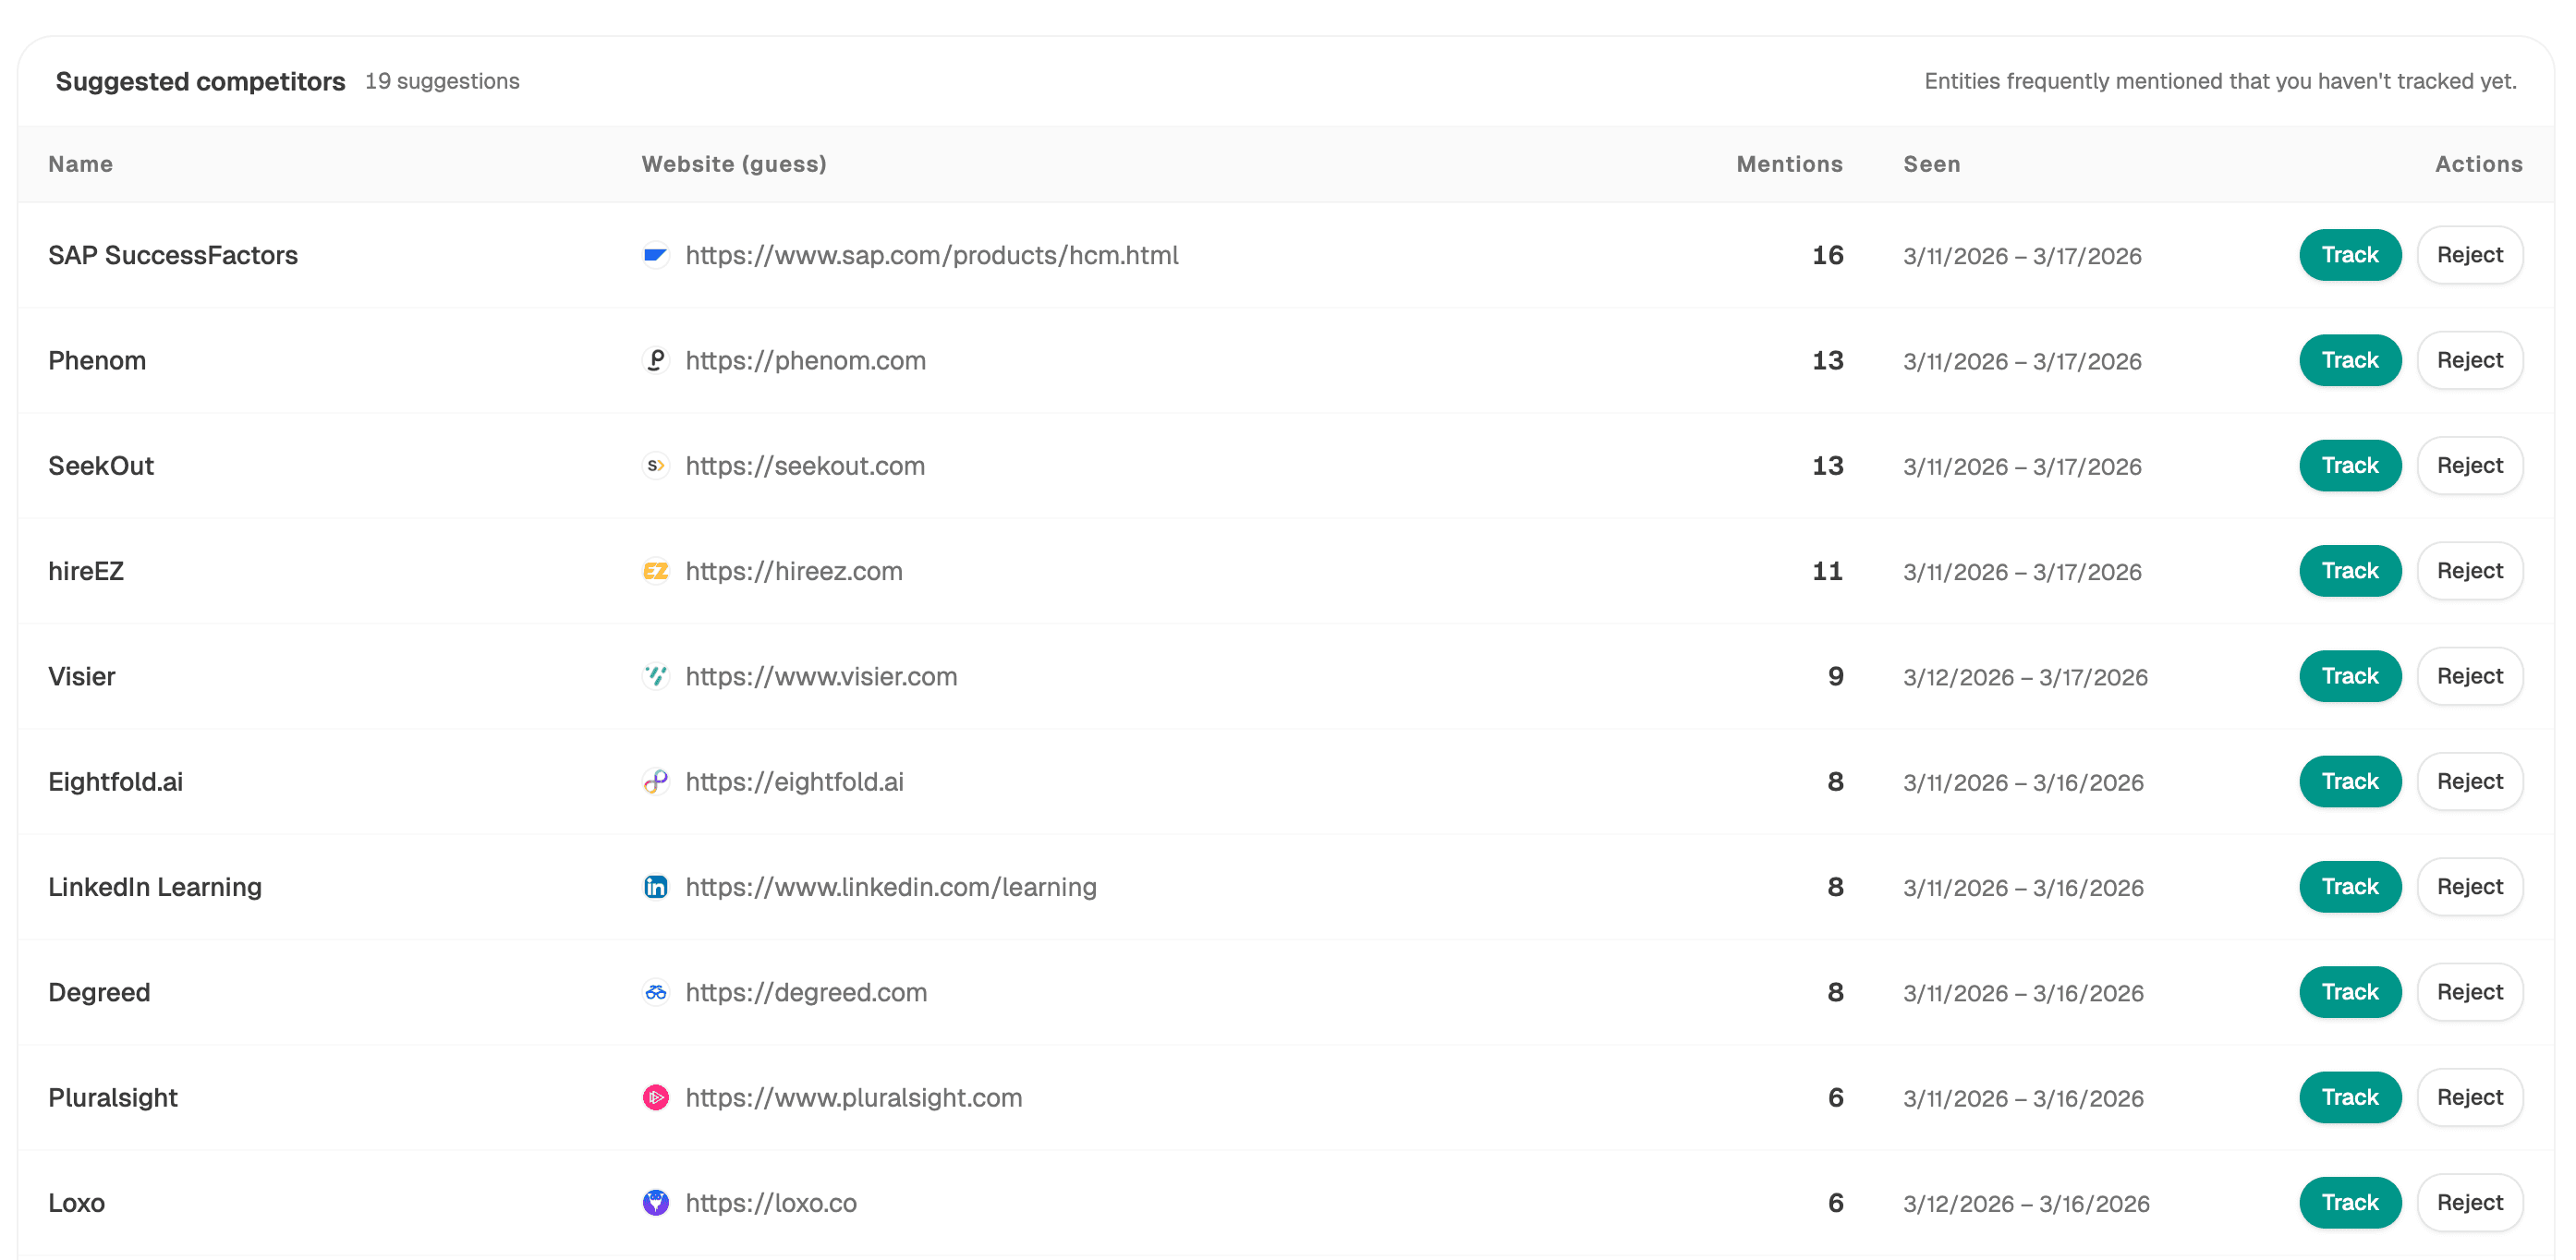The height and width of the screenshot is (1260, 2576).
Task: Open the https://phenom.com link
Action: (806, 361)
